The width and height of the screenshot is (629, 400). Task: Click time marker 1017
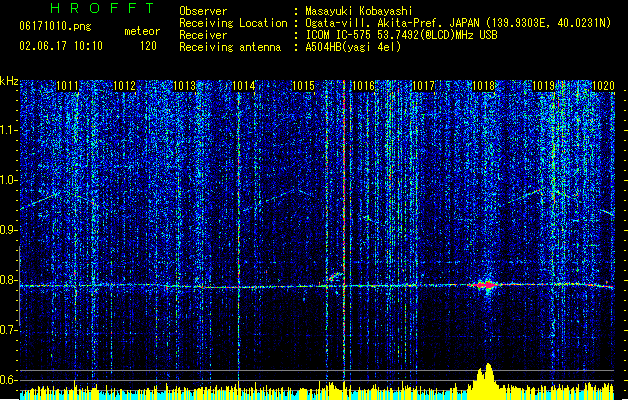(424, 86)
